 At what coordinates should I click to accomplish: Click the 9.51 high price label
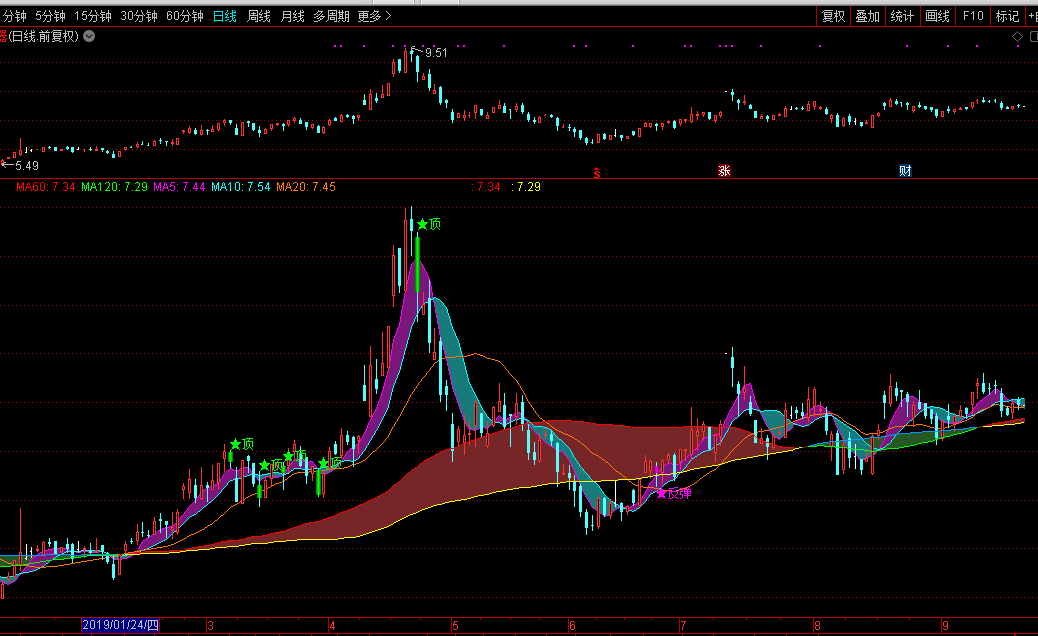coord(436,52)
